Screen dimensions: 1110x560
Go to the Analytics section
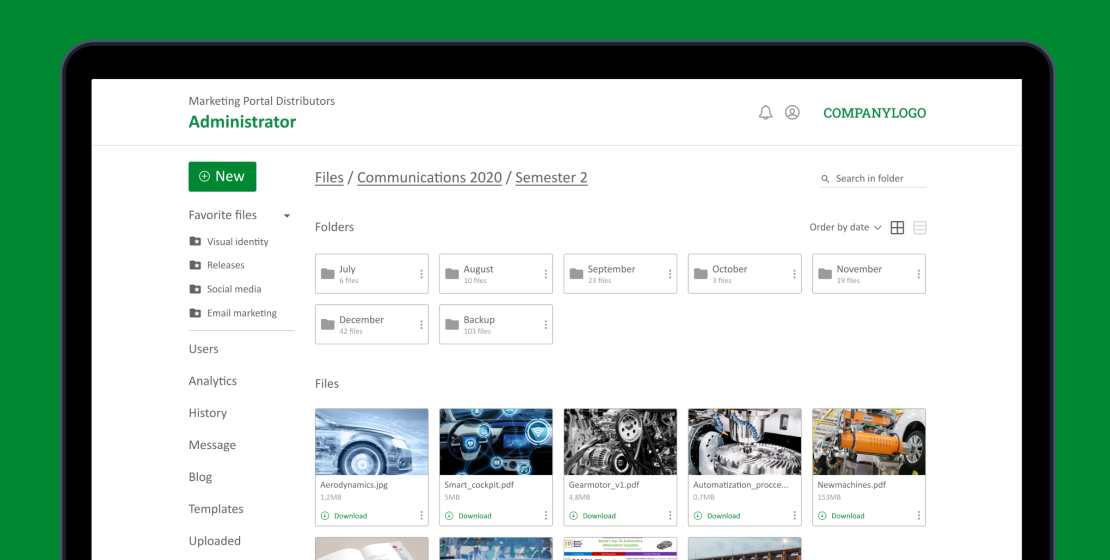(x=212, y=381)
